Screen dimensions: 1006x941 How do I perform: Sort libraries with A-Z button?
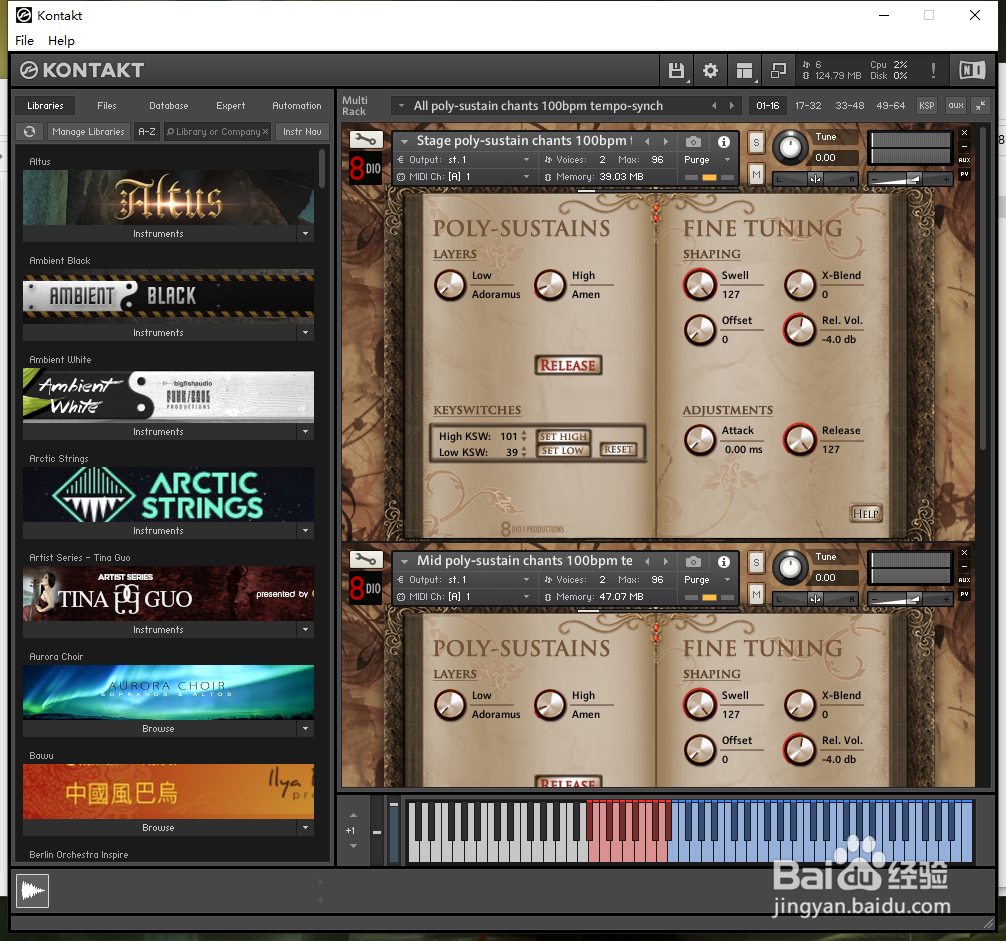coord(147,131)
